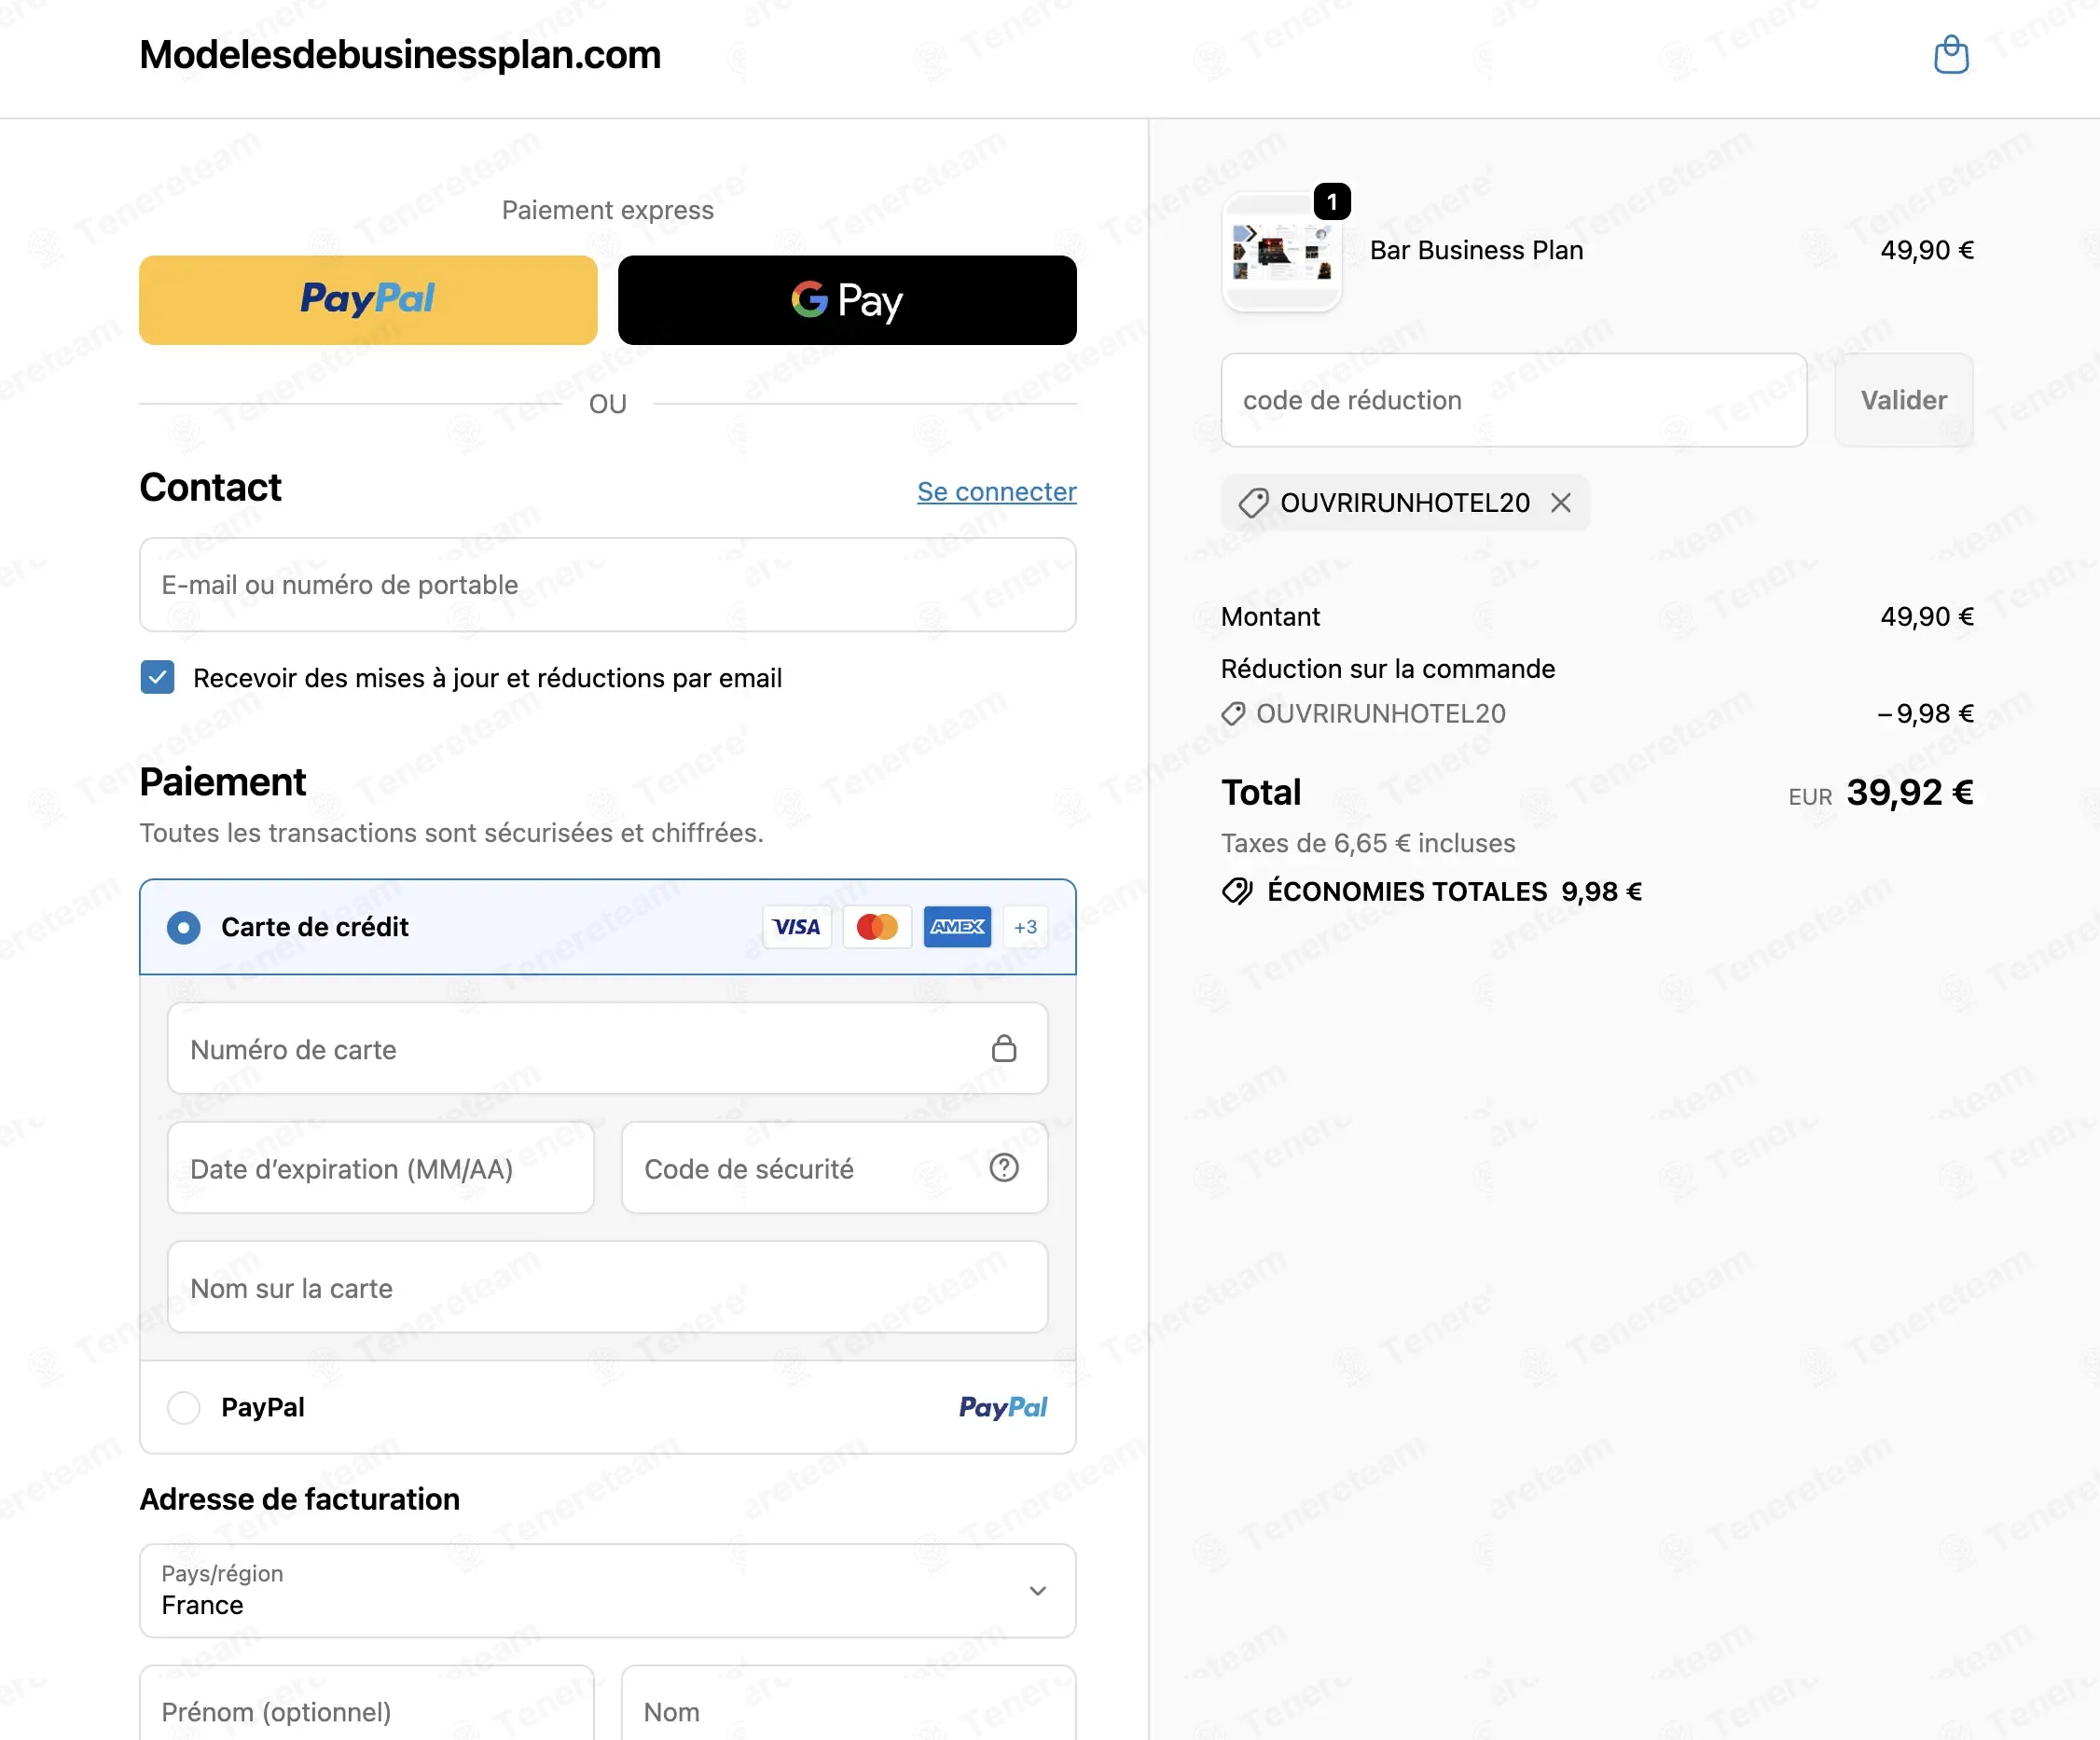Click the PayPal logo in payment options
The width and height of the screenshot is (2100, 1740).
coord(1003,1407)
